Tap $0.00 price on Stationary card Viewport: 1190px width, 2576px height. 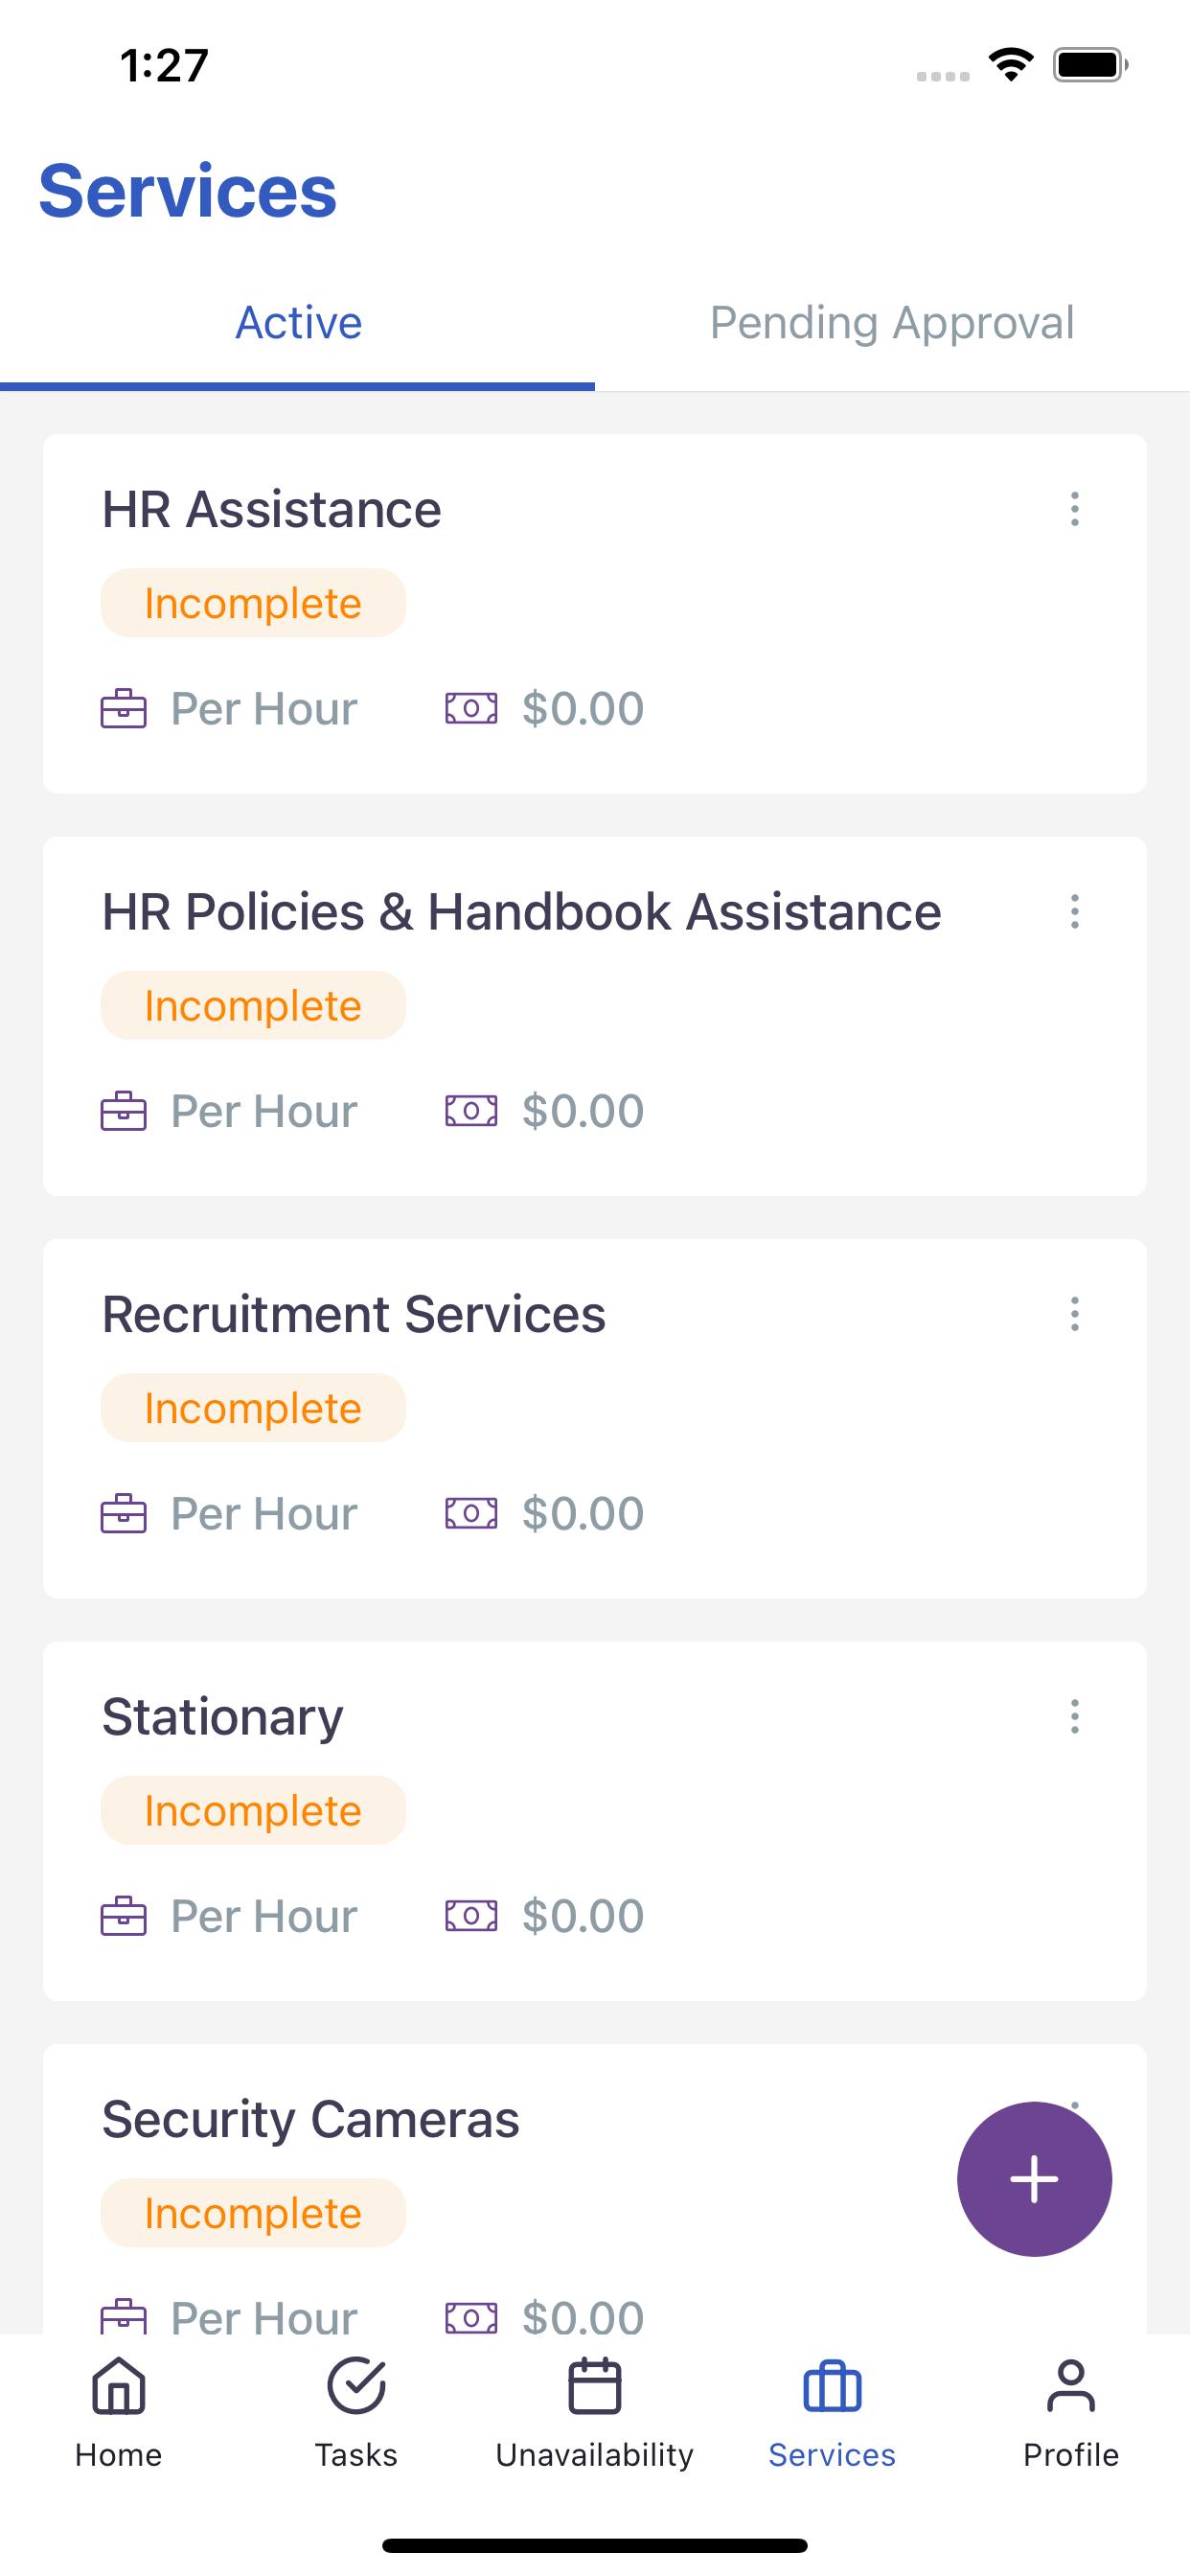[x=583, y=1916]
